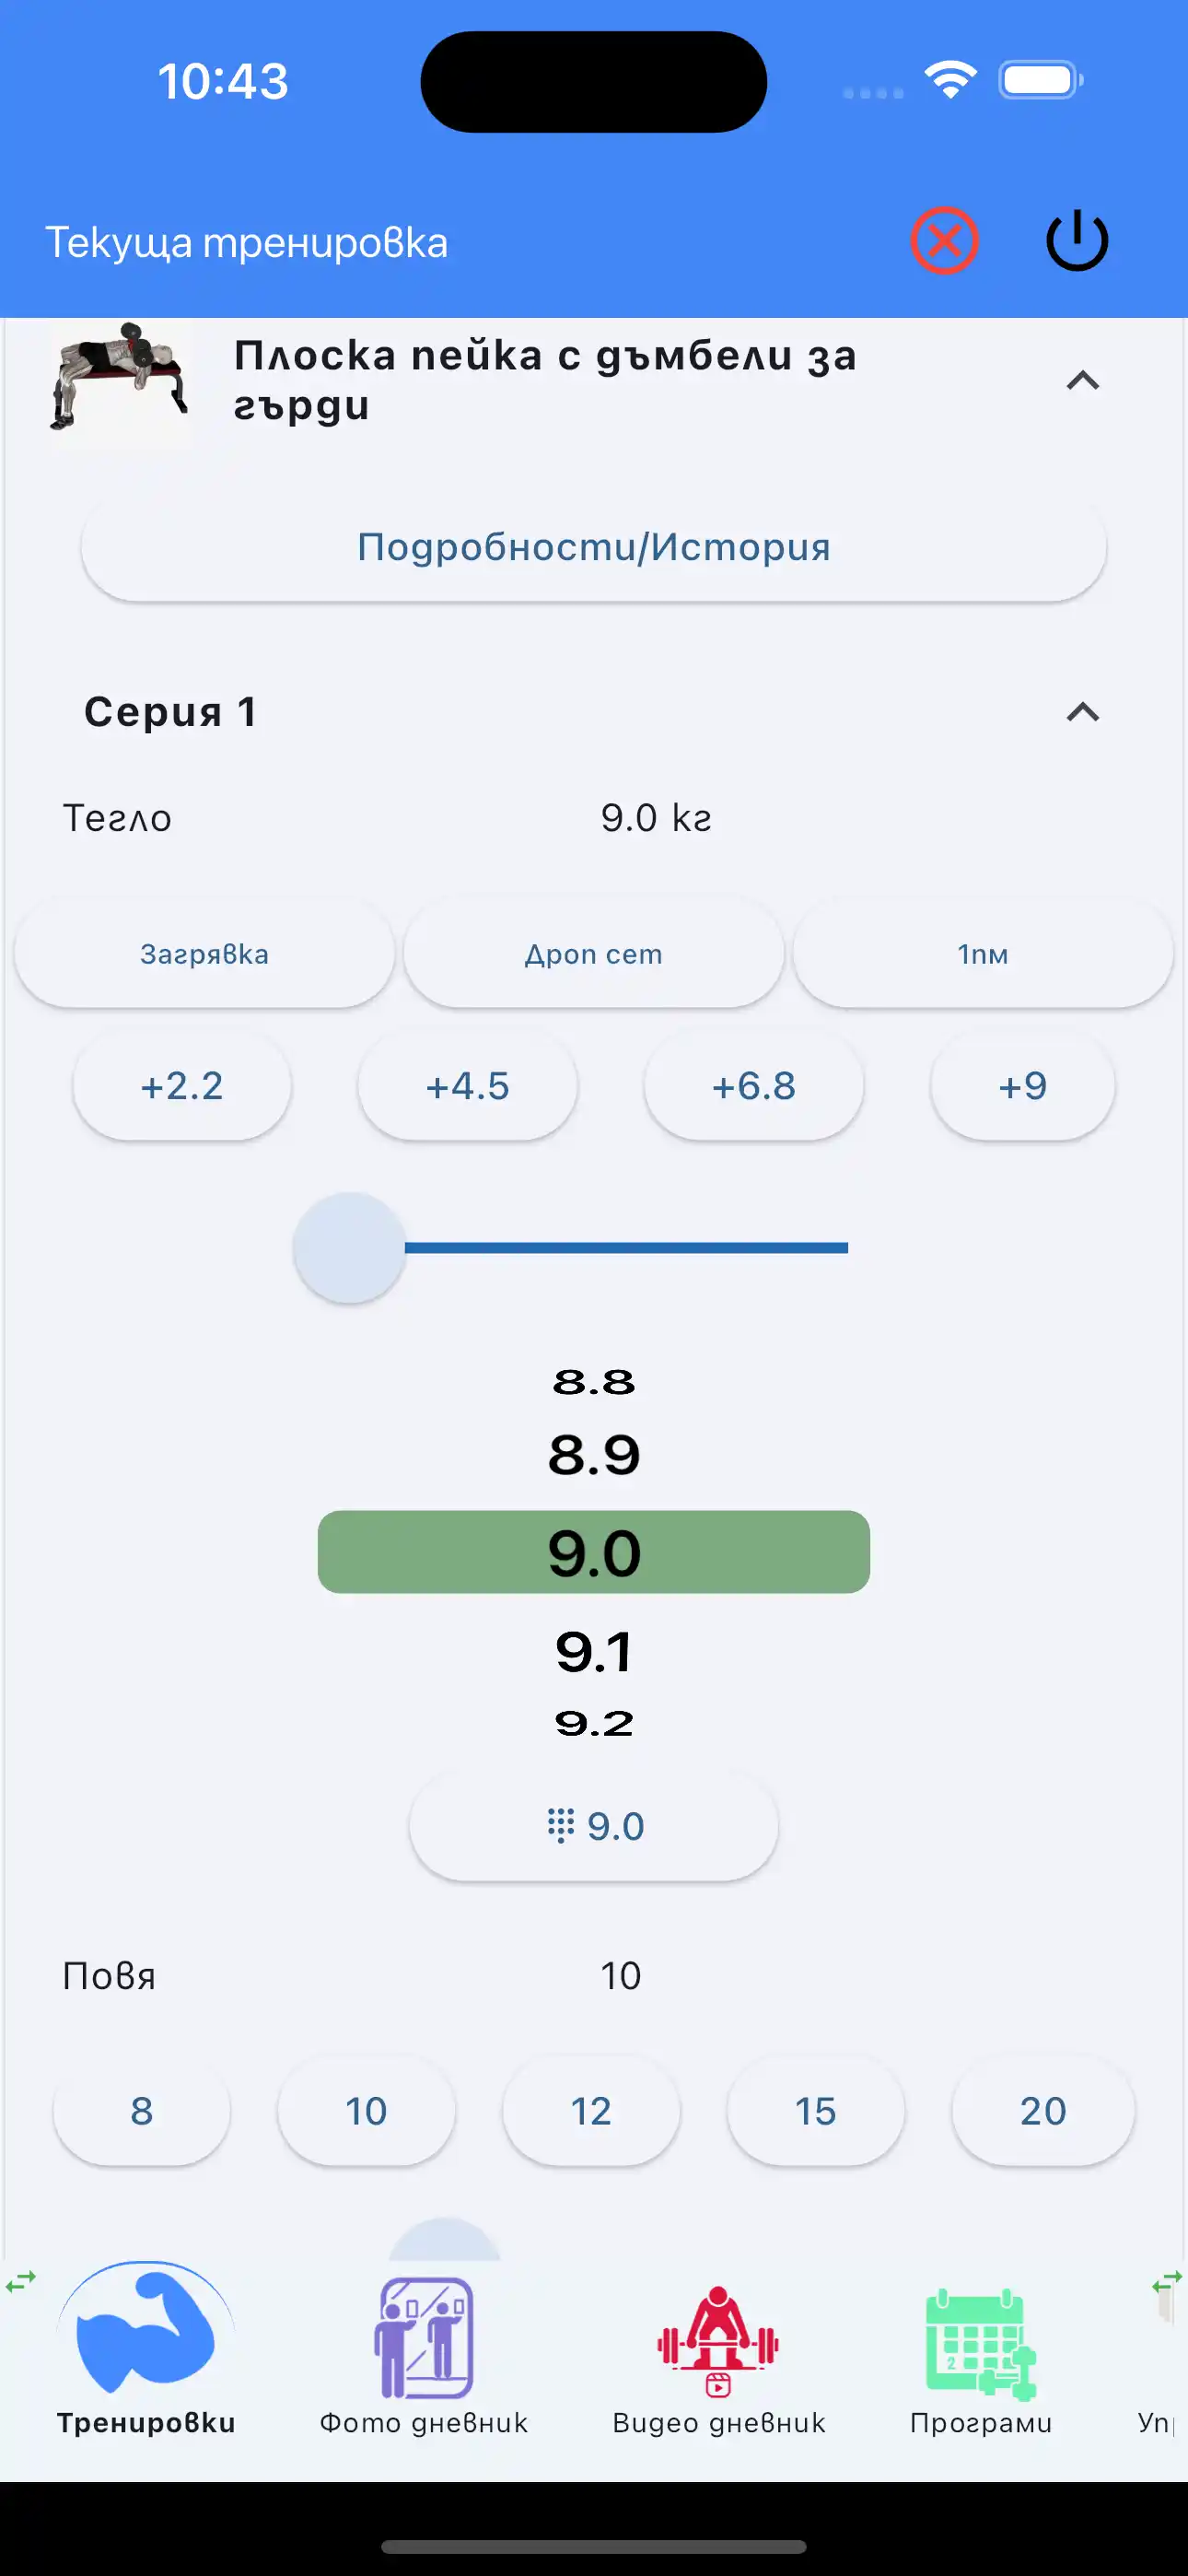
Task: Tap the red cancel workout icon
Action: [943, 241]
